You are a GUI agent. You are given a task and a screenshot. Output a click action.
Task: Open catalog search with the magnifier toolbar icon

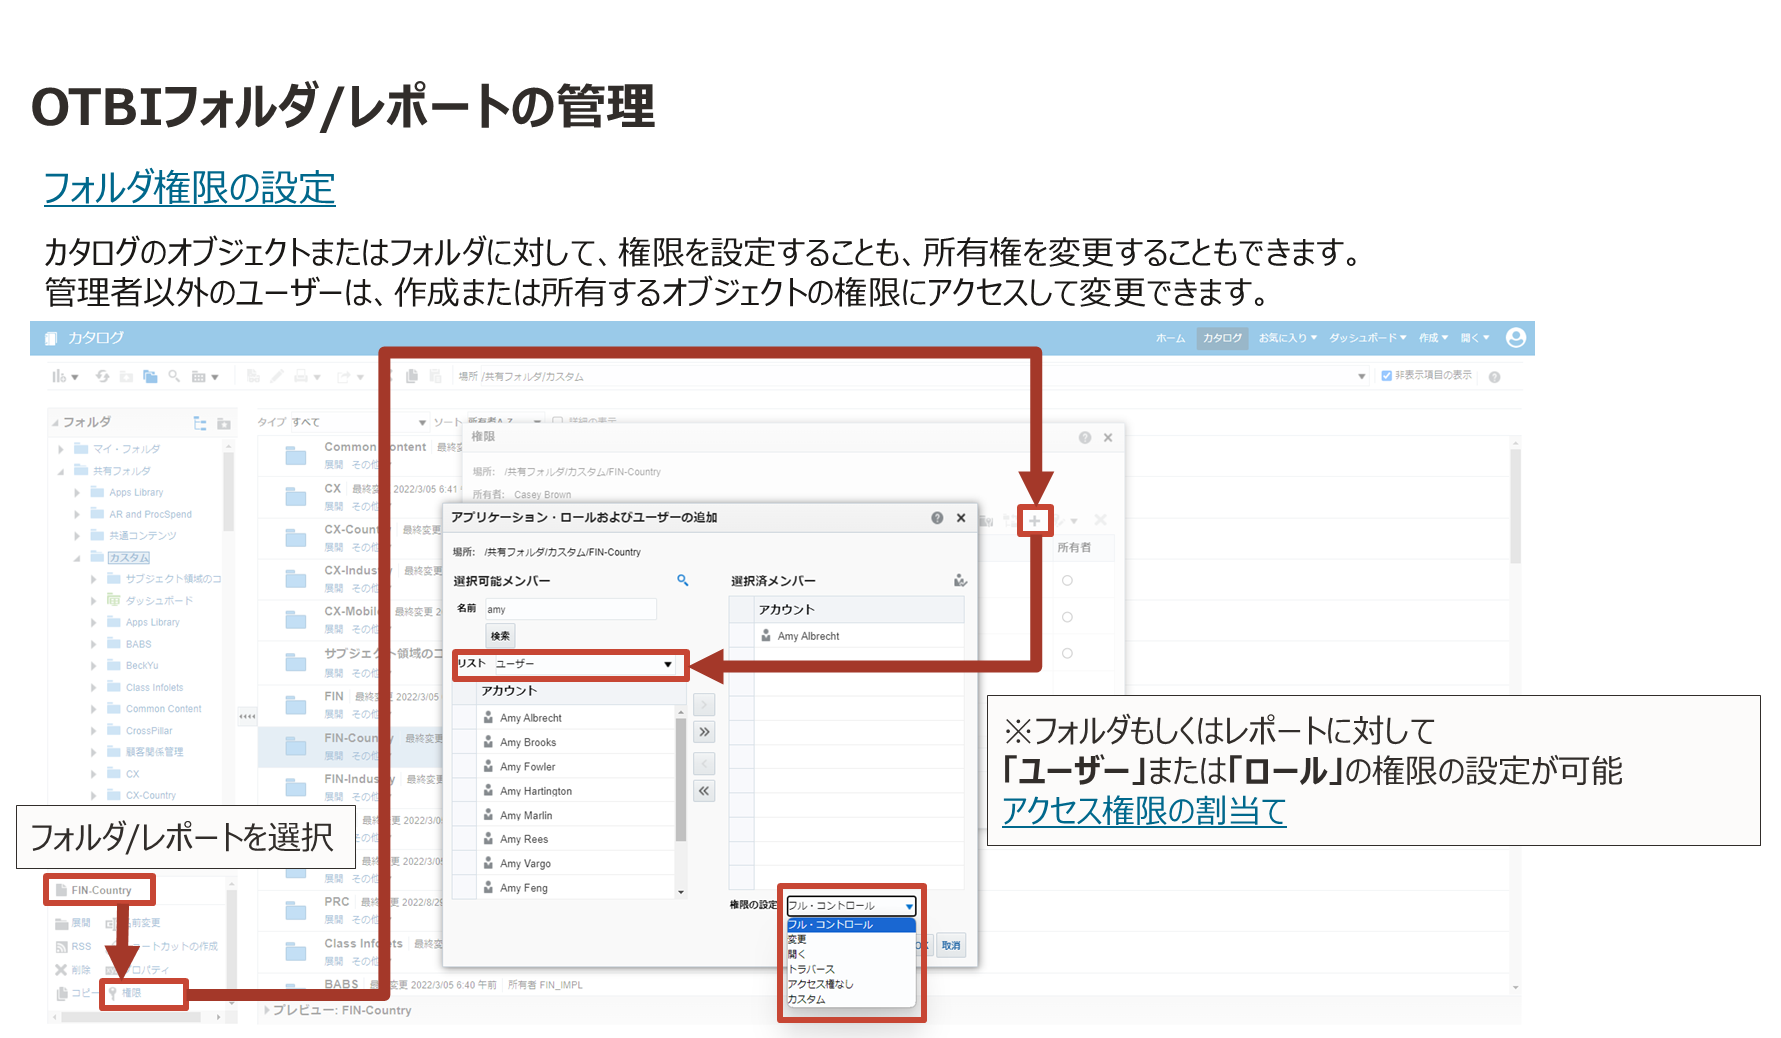[175, 376]
